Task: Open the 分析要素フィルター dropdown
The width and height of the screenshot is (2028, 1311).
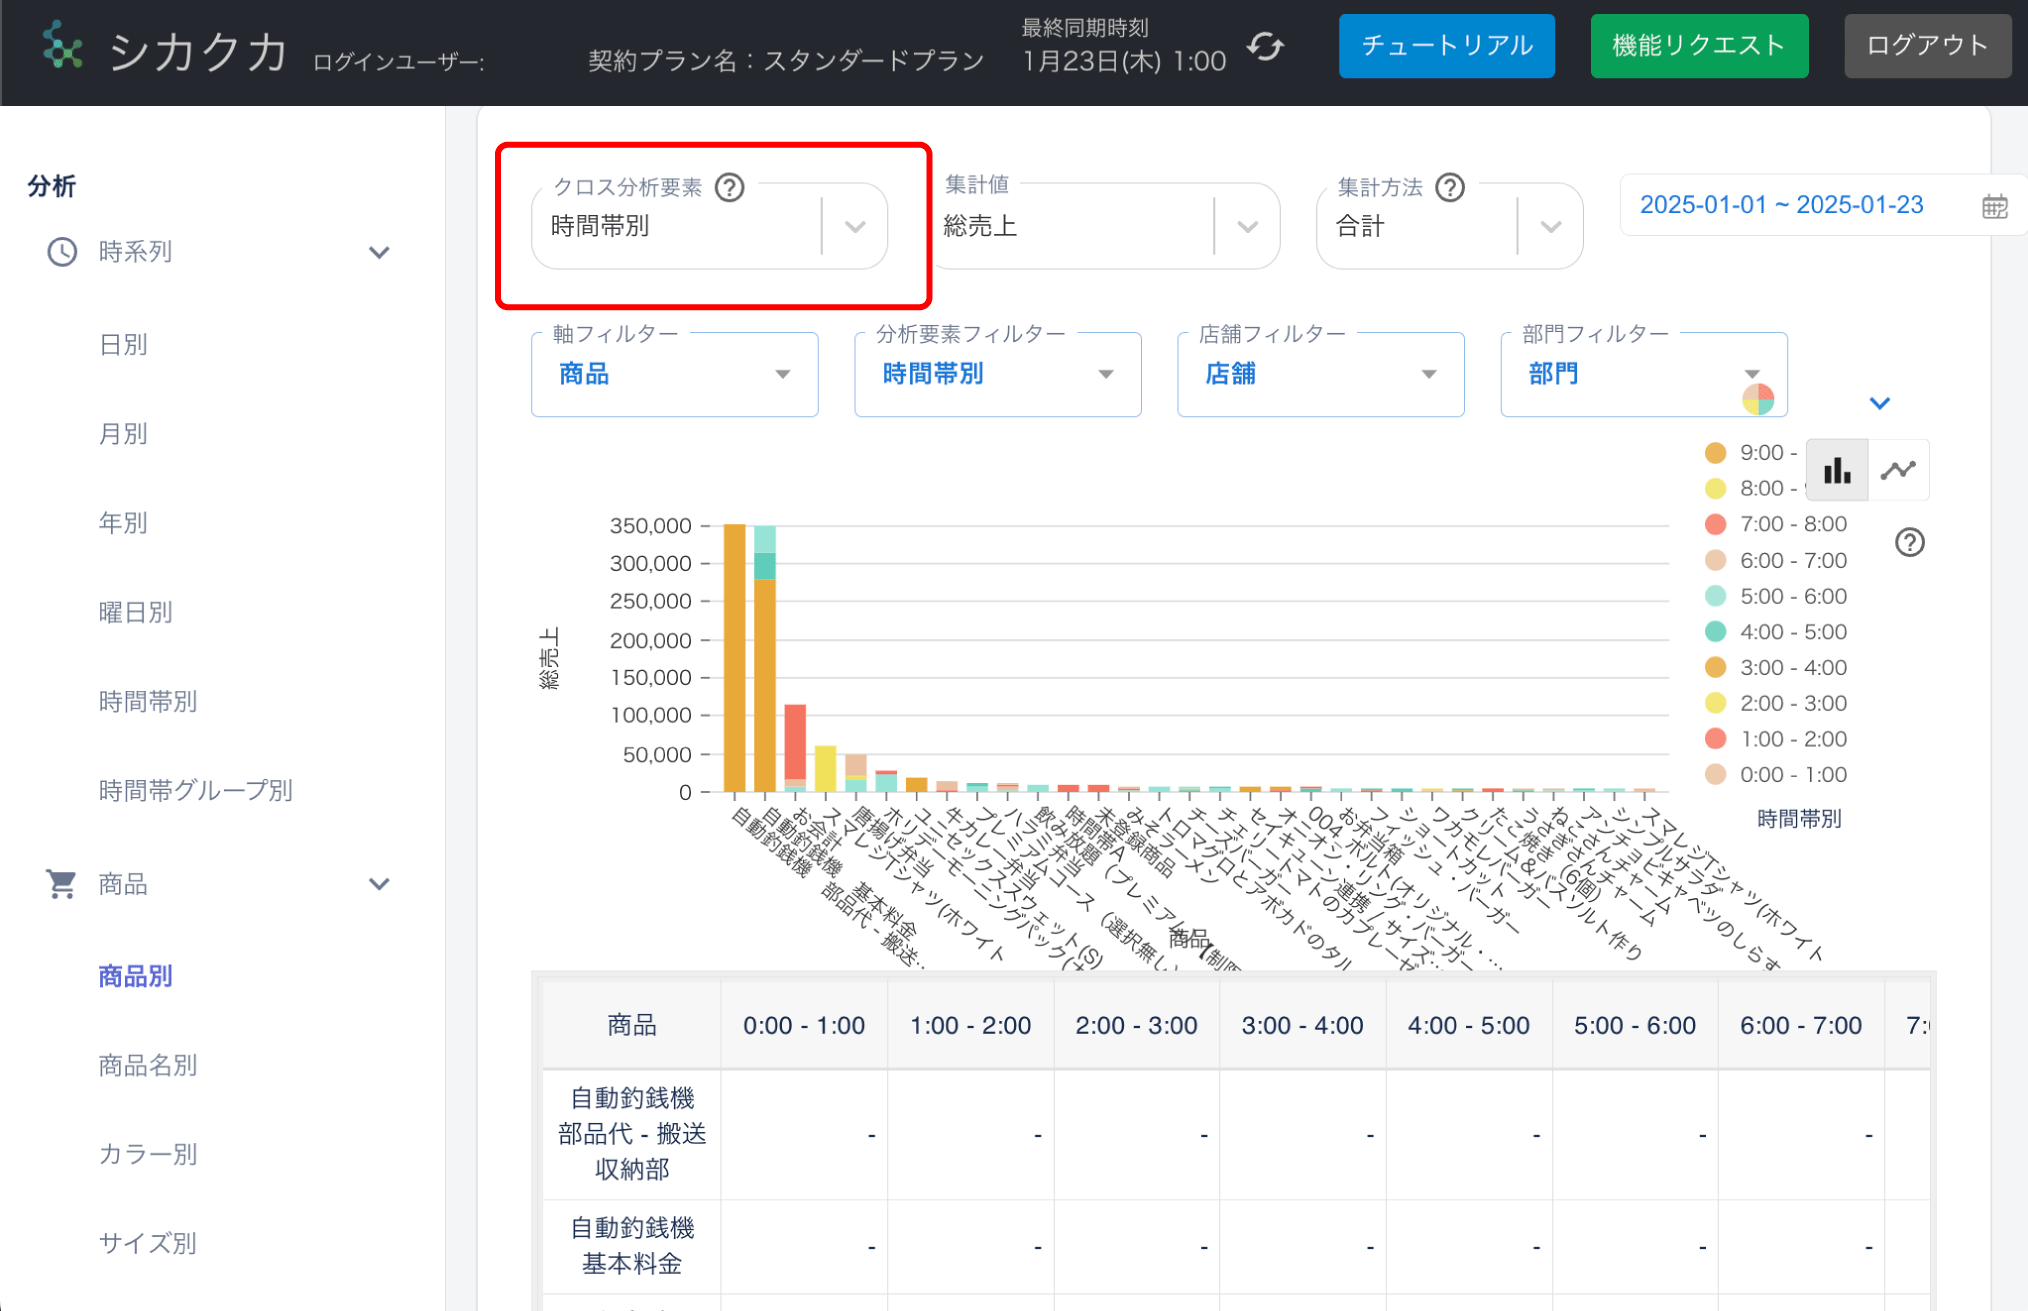Action: pos(997,374)
